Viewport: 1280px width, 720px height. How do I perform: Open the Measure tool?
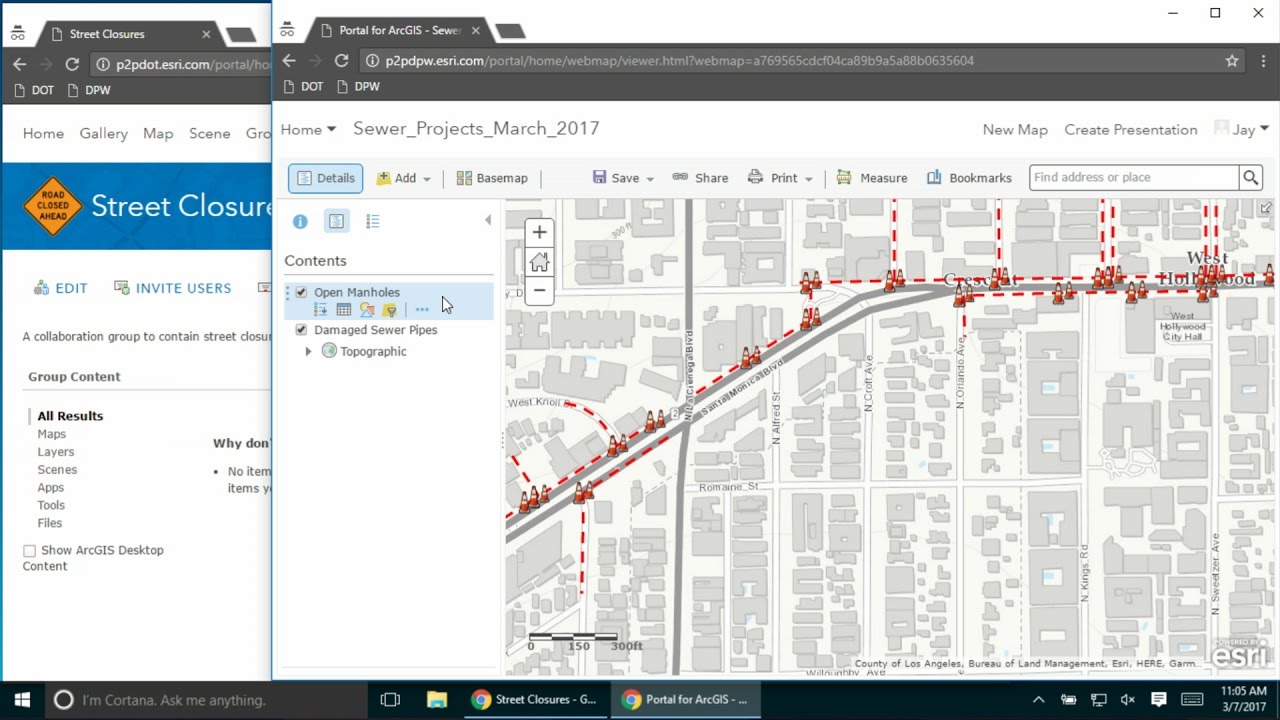pos(872,178)
